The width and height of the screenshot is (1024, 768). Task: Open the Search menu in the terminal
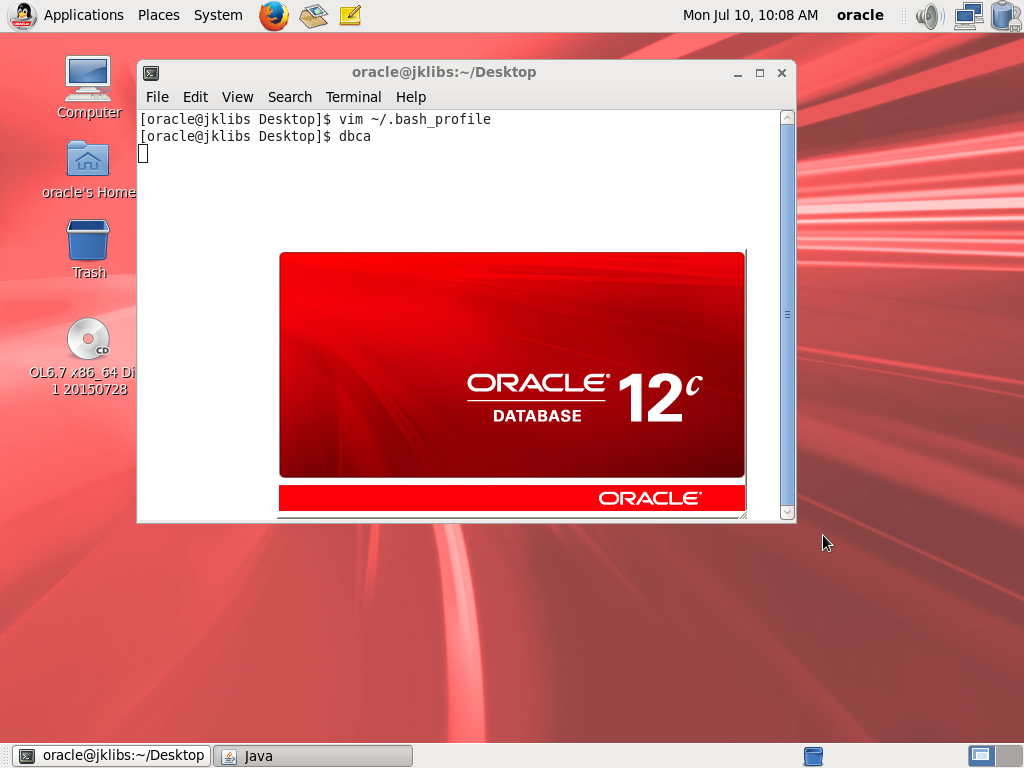[x=290, y=97]
